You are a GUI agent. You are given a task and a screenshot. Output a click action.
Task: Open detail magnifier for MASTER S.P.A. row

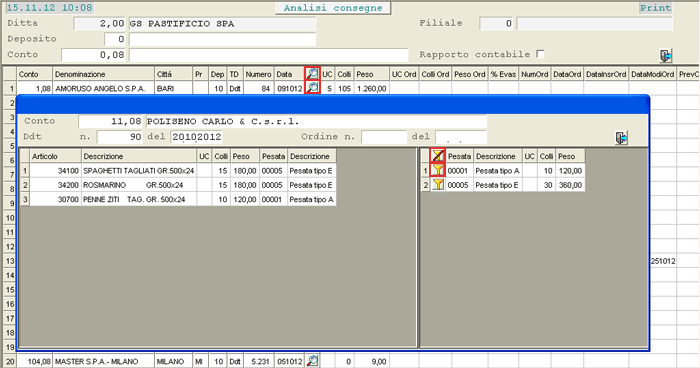coord(312,361)
